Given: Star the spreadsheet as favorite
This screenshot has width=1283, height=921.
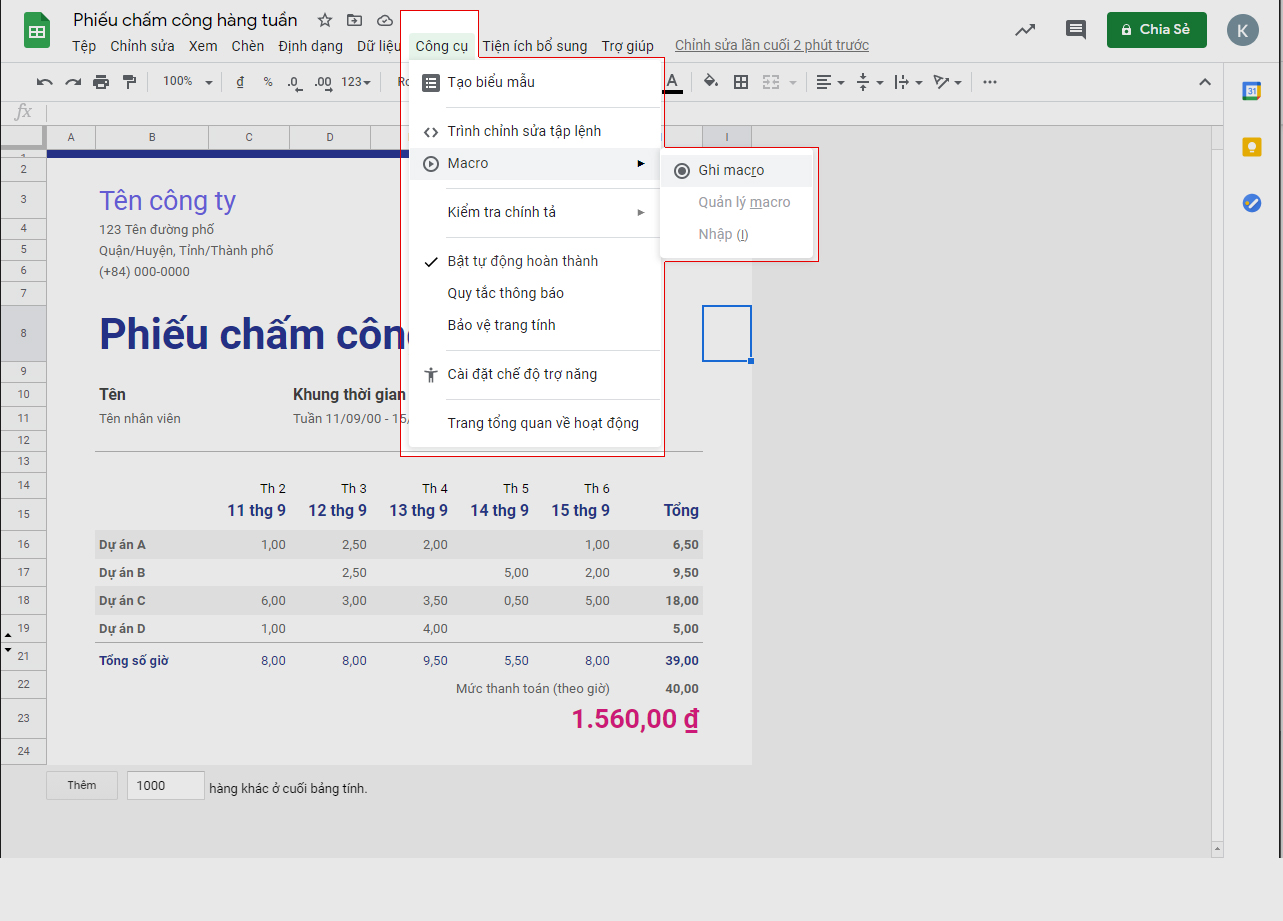Looking at the screenshot, I should tap(324, 19).
